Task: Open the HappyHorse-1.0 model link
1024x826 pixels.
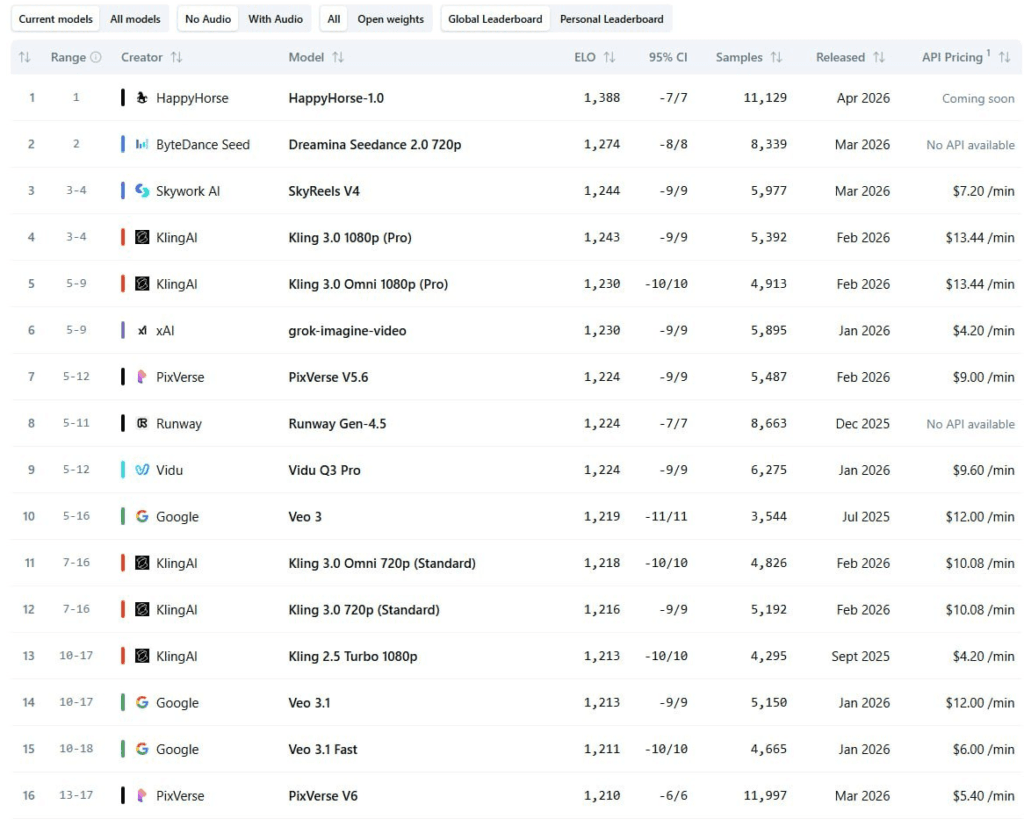Action: (x=336, y=98)
